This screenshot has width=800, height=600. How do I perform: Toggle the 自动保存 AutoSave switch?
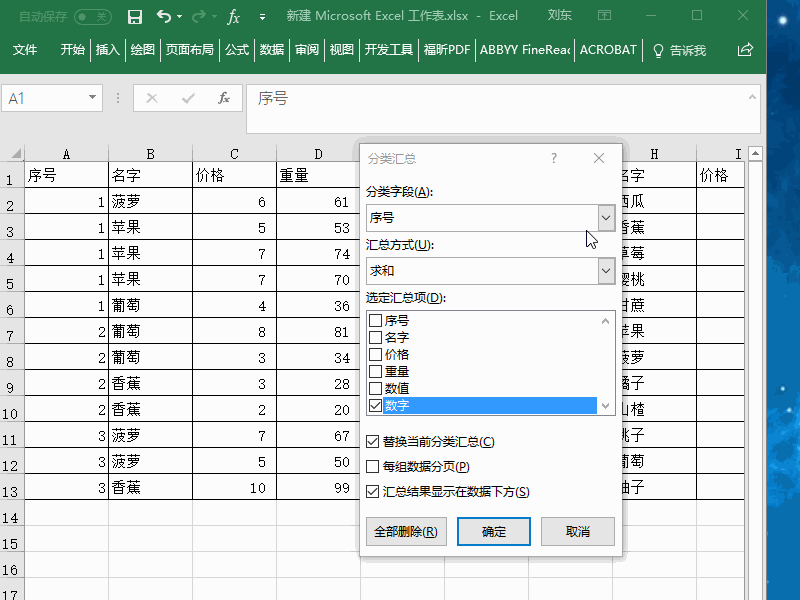(95, 16)
